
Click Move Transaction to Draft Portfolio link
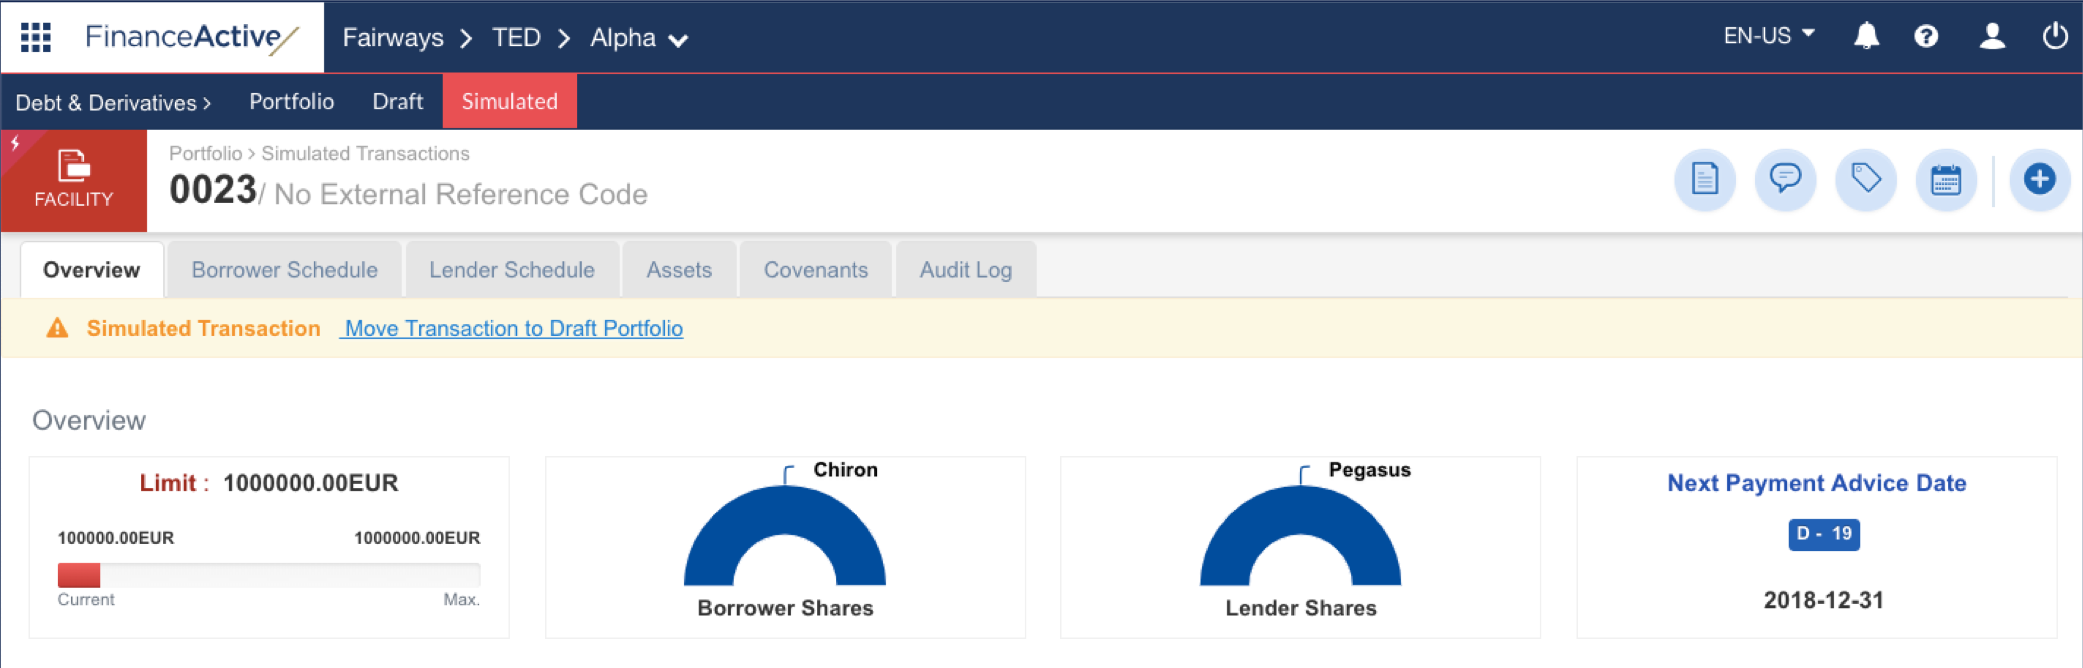coord(513,329)
